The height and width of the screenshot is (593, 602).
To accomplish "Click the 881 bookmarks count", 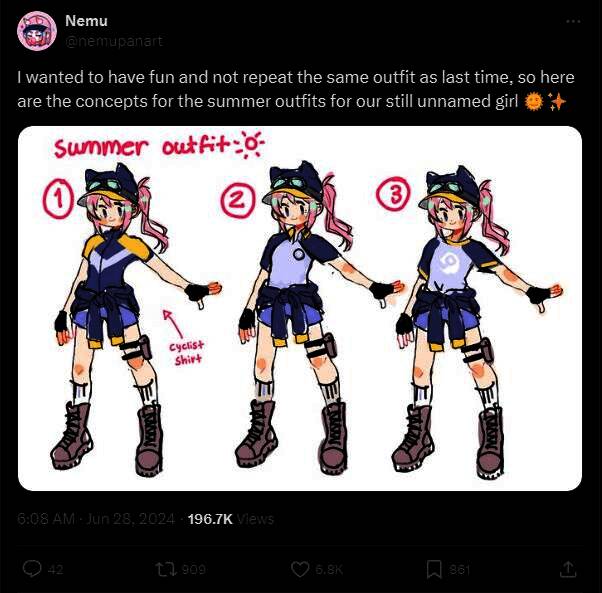I will pyautogui.click(x=460, y=570).
